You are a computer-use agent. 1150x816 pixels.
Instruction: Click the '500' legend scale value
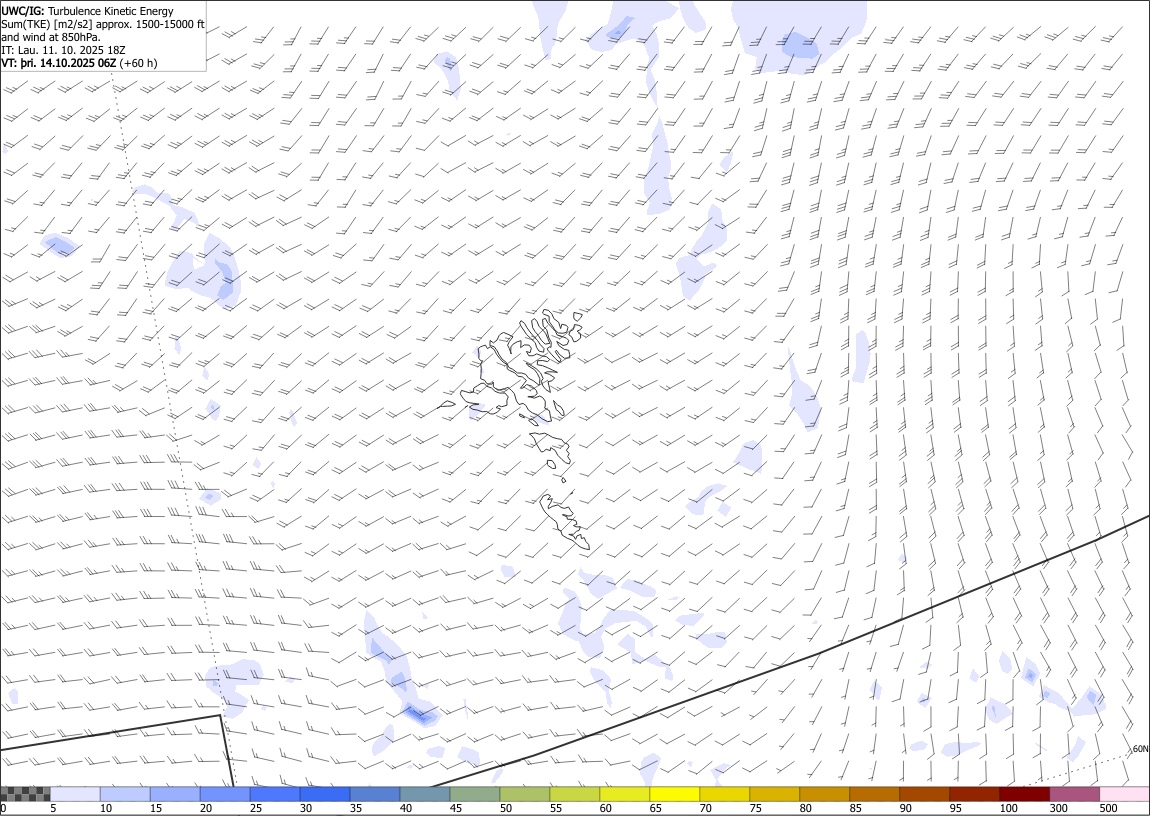(x=1109, y=808)
